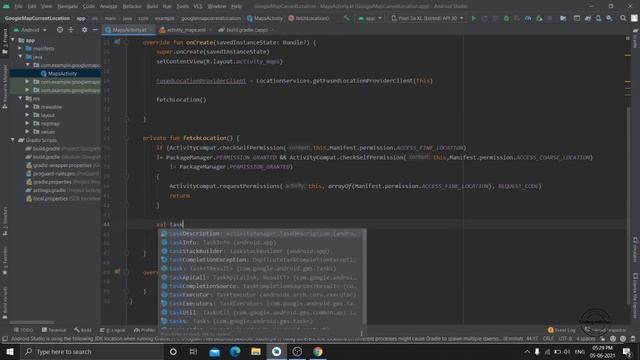This screenshot has width=640, height=360.
Task: Open the Cortana circle icon on taskbar
Action: [x=173, y=351]
